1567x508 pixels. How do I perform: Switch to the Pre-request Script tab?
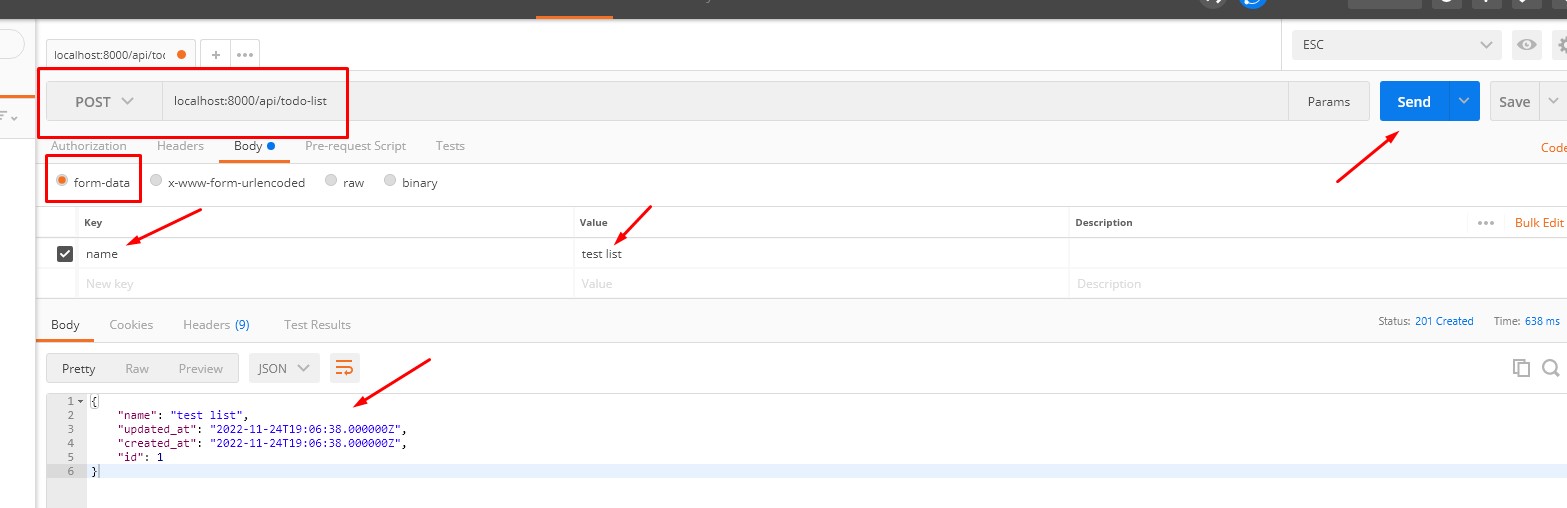[x=355, y=146]
